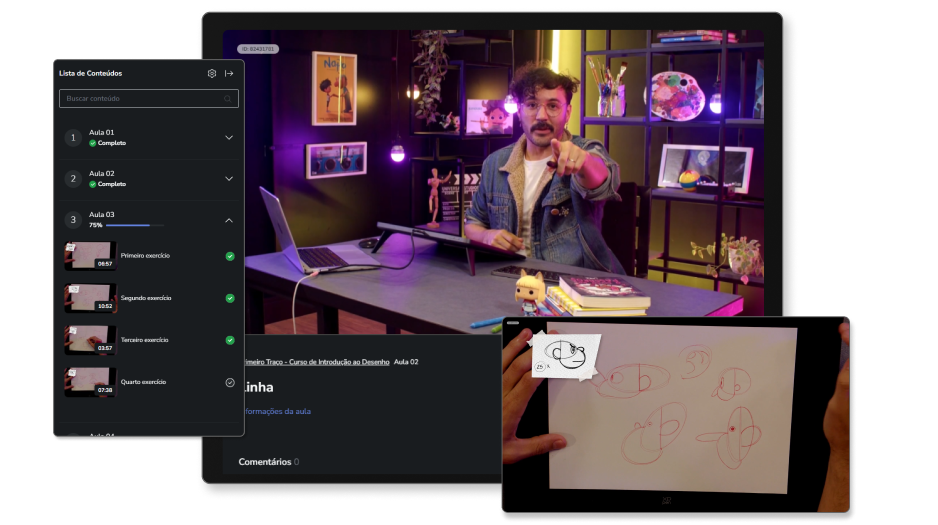Image resolution: width=938 pixels, height=525 pixels.
Task: Mark Quarto exercício as complete
Action: click(x=230, y=383)
